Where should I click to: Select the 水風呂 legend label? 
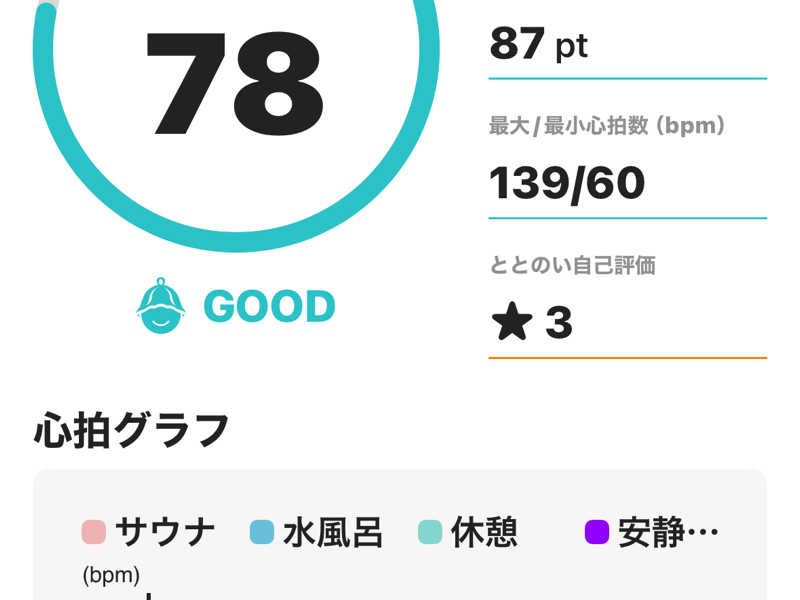[333, 532]
